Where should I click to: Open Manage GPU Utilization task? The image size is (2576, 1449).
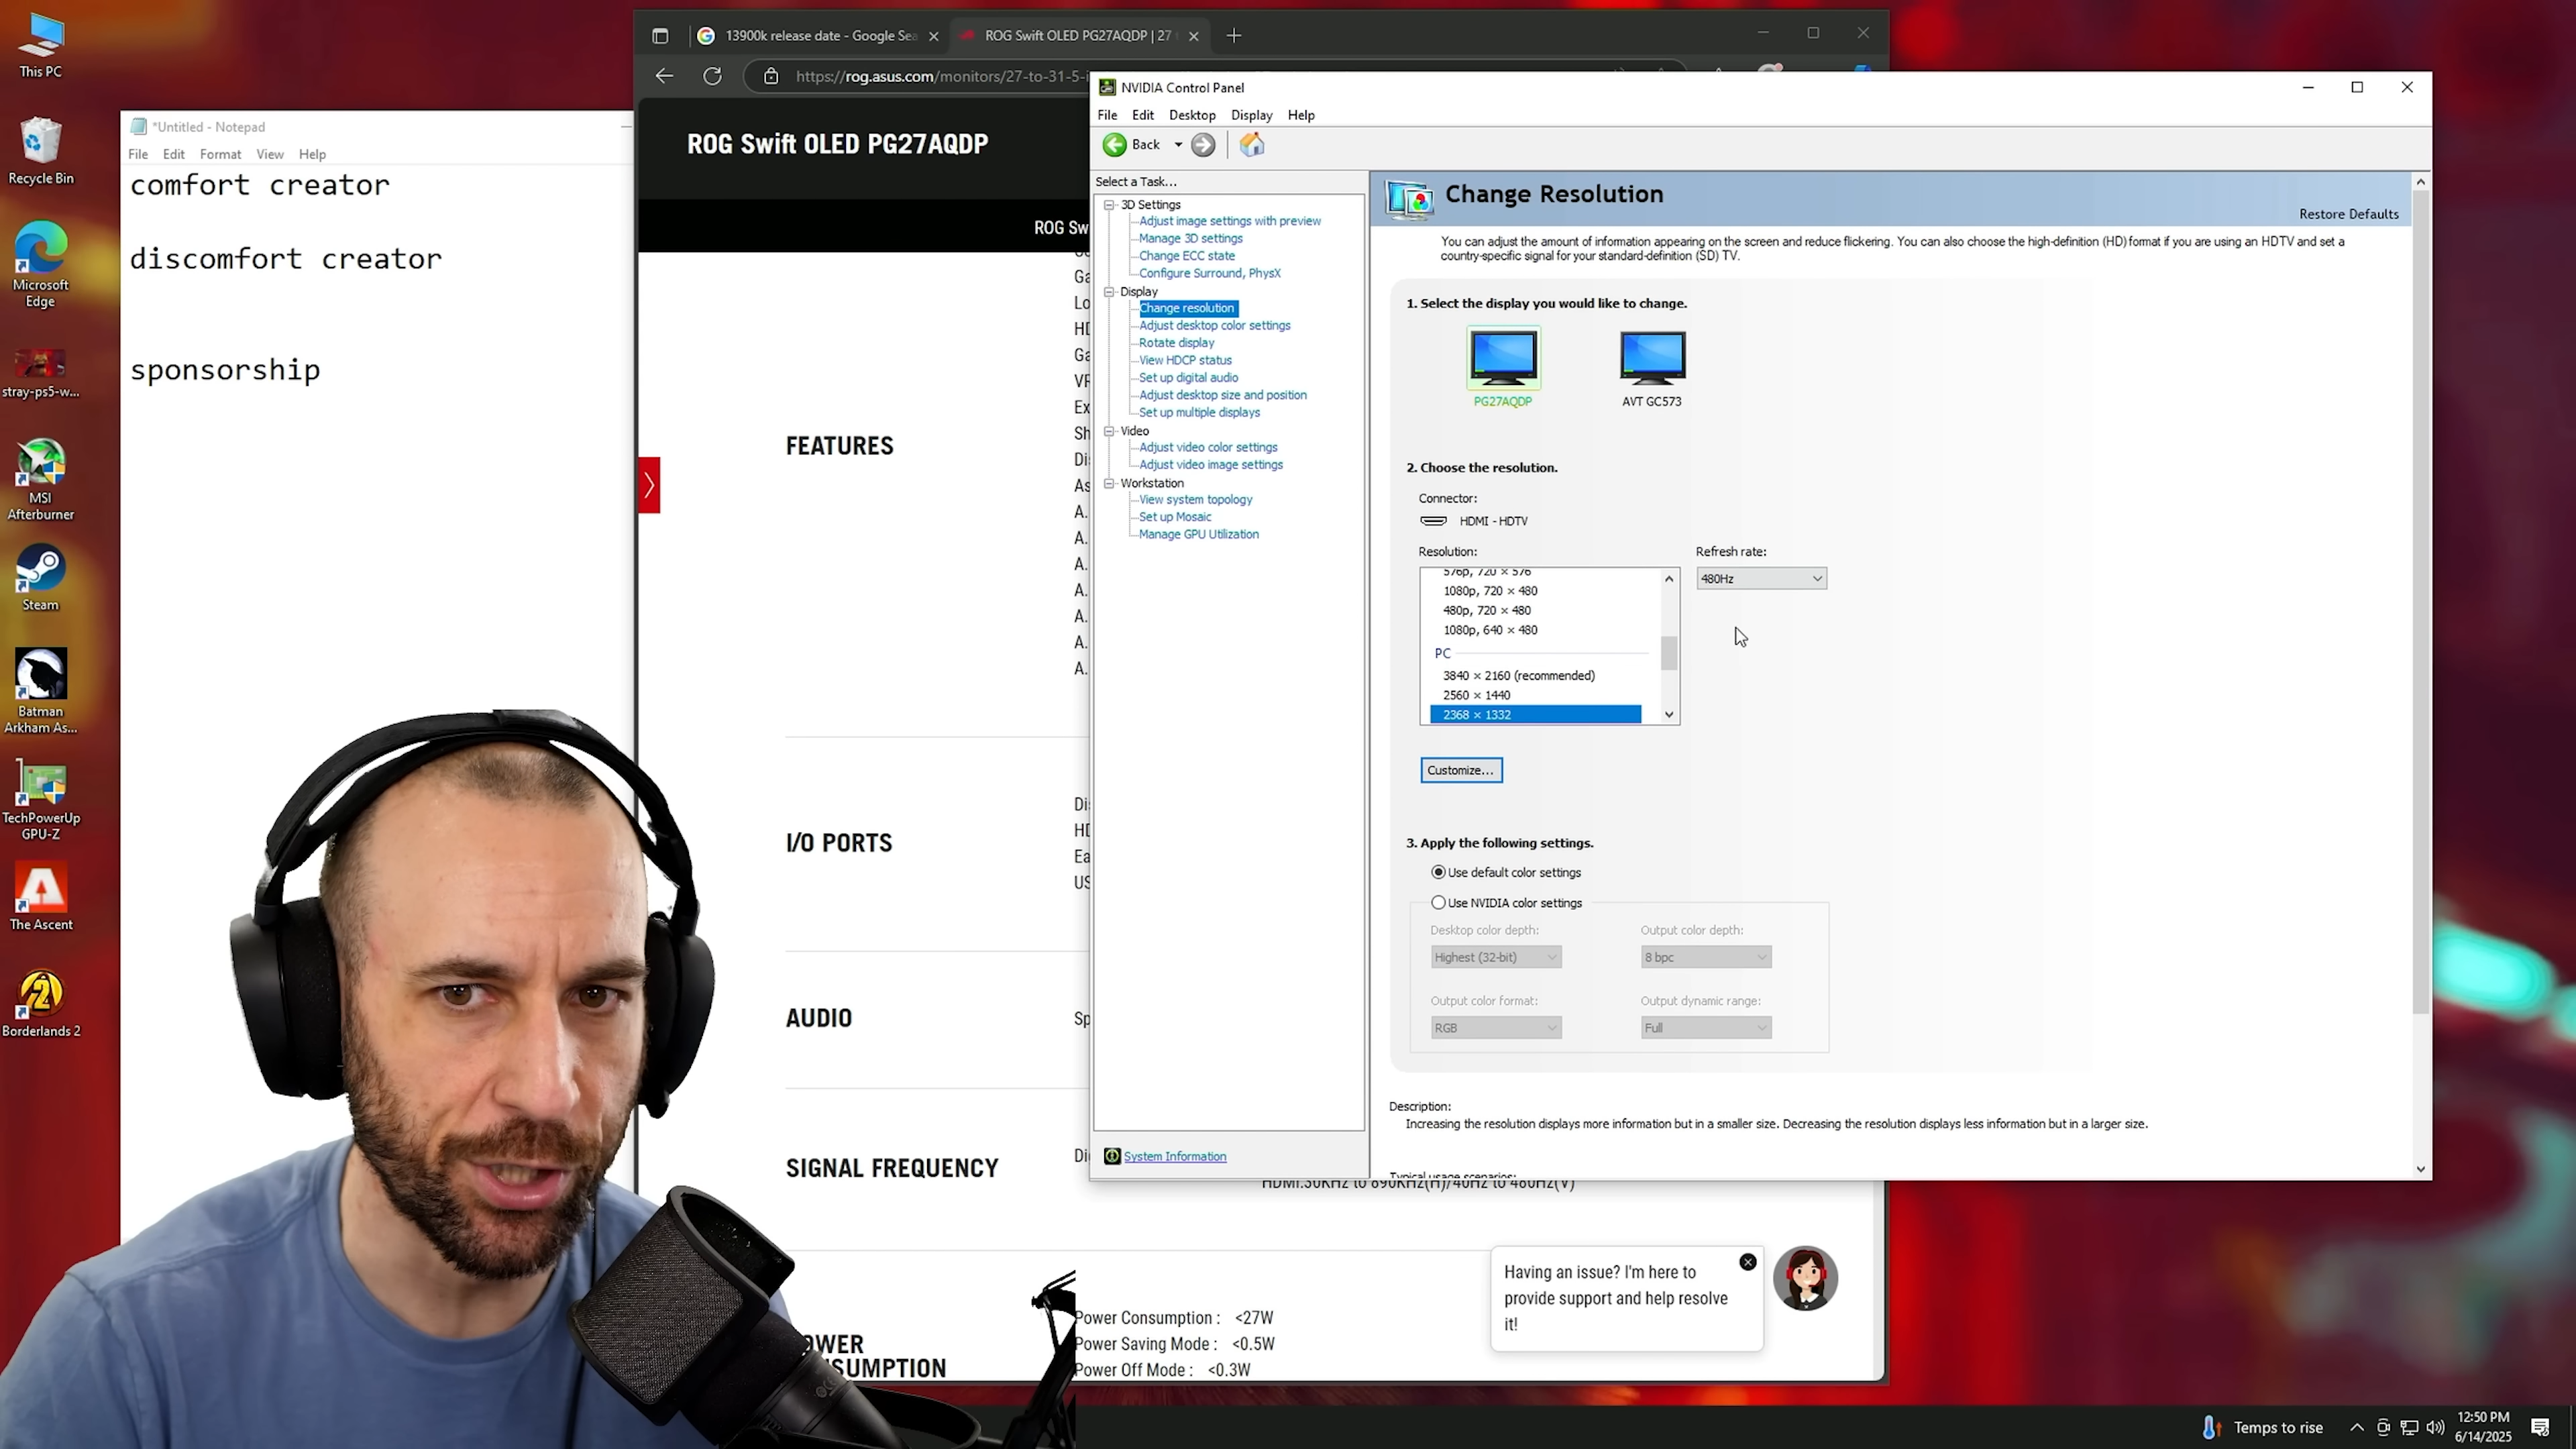coord(1198,534)
